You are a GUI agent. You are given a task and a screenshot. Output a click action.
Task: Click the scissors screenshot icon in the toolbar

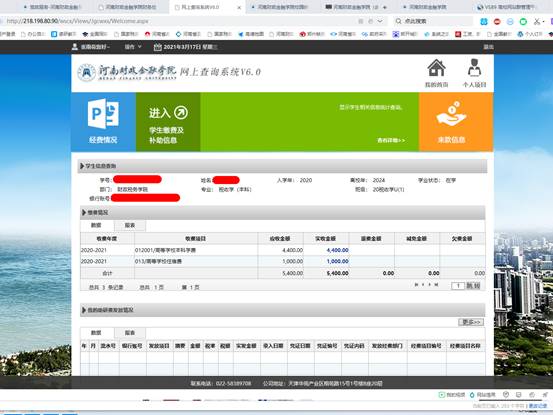(537, 22)
